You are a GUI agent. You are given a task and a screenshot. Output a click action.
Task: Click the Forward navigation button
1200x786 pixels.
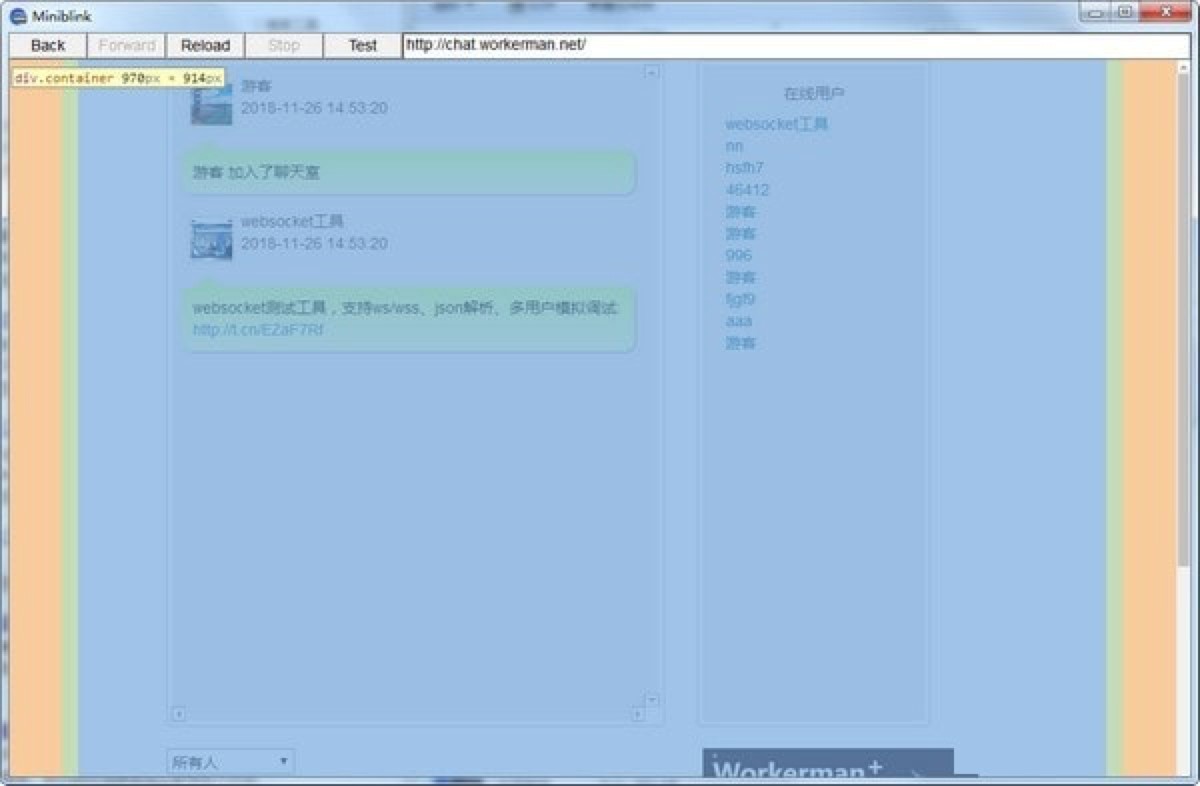coord(126,45)
